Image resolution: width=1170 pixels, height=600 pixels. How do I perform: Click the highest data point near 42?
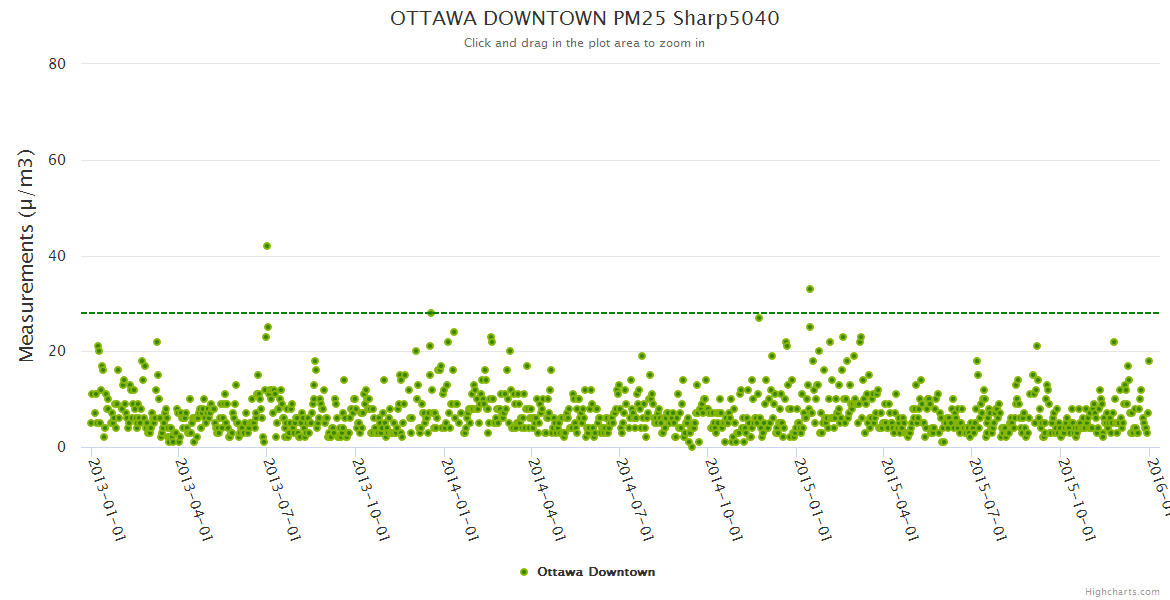pos(267,246)
